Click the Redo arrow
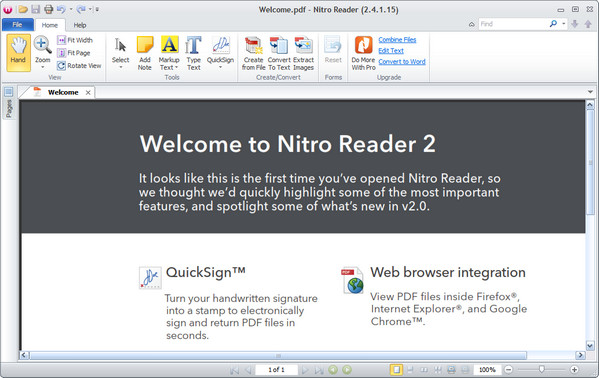 coord(81,9)
